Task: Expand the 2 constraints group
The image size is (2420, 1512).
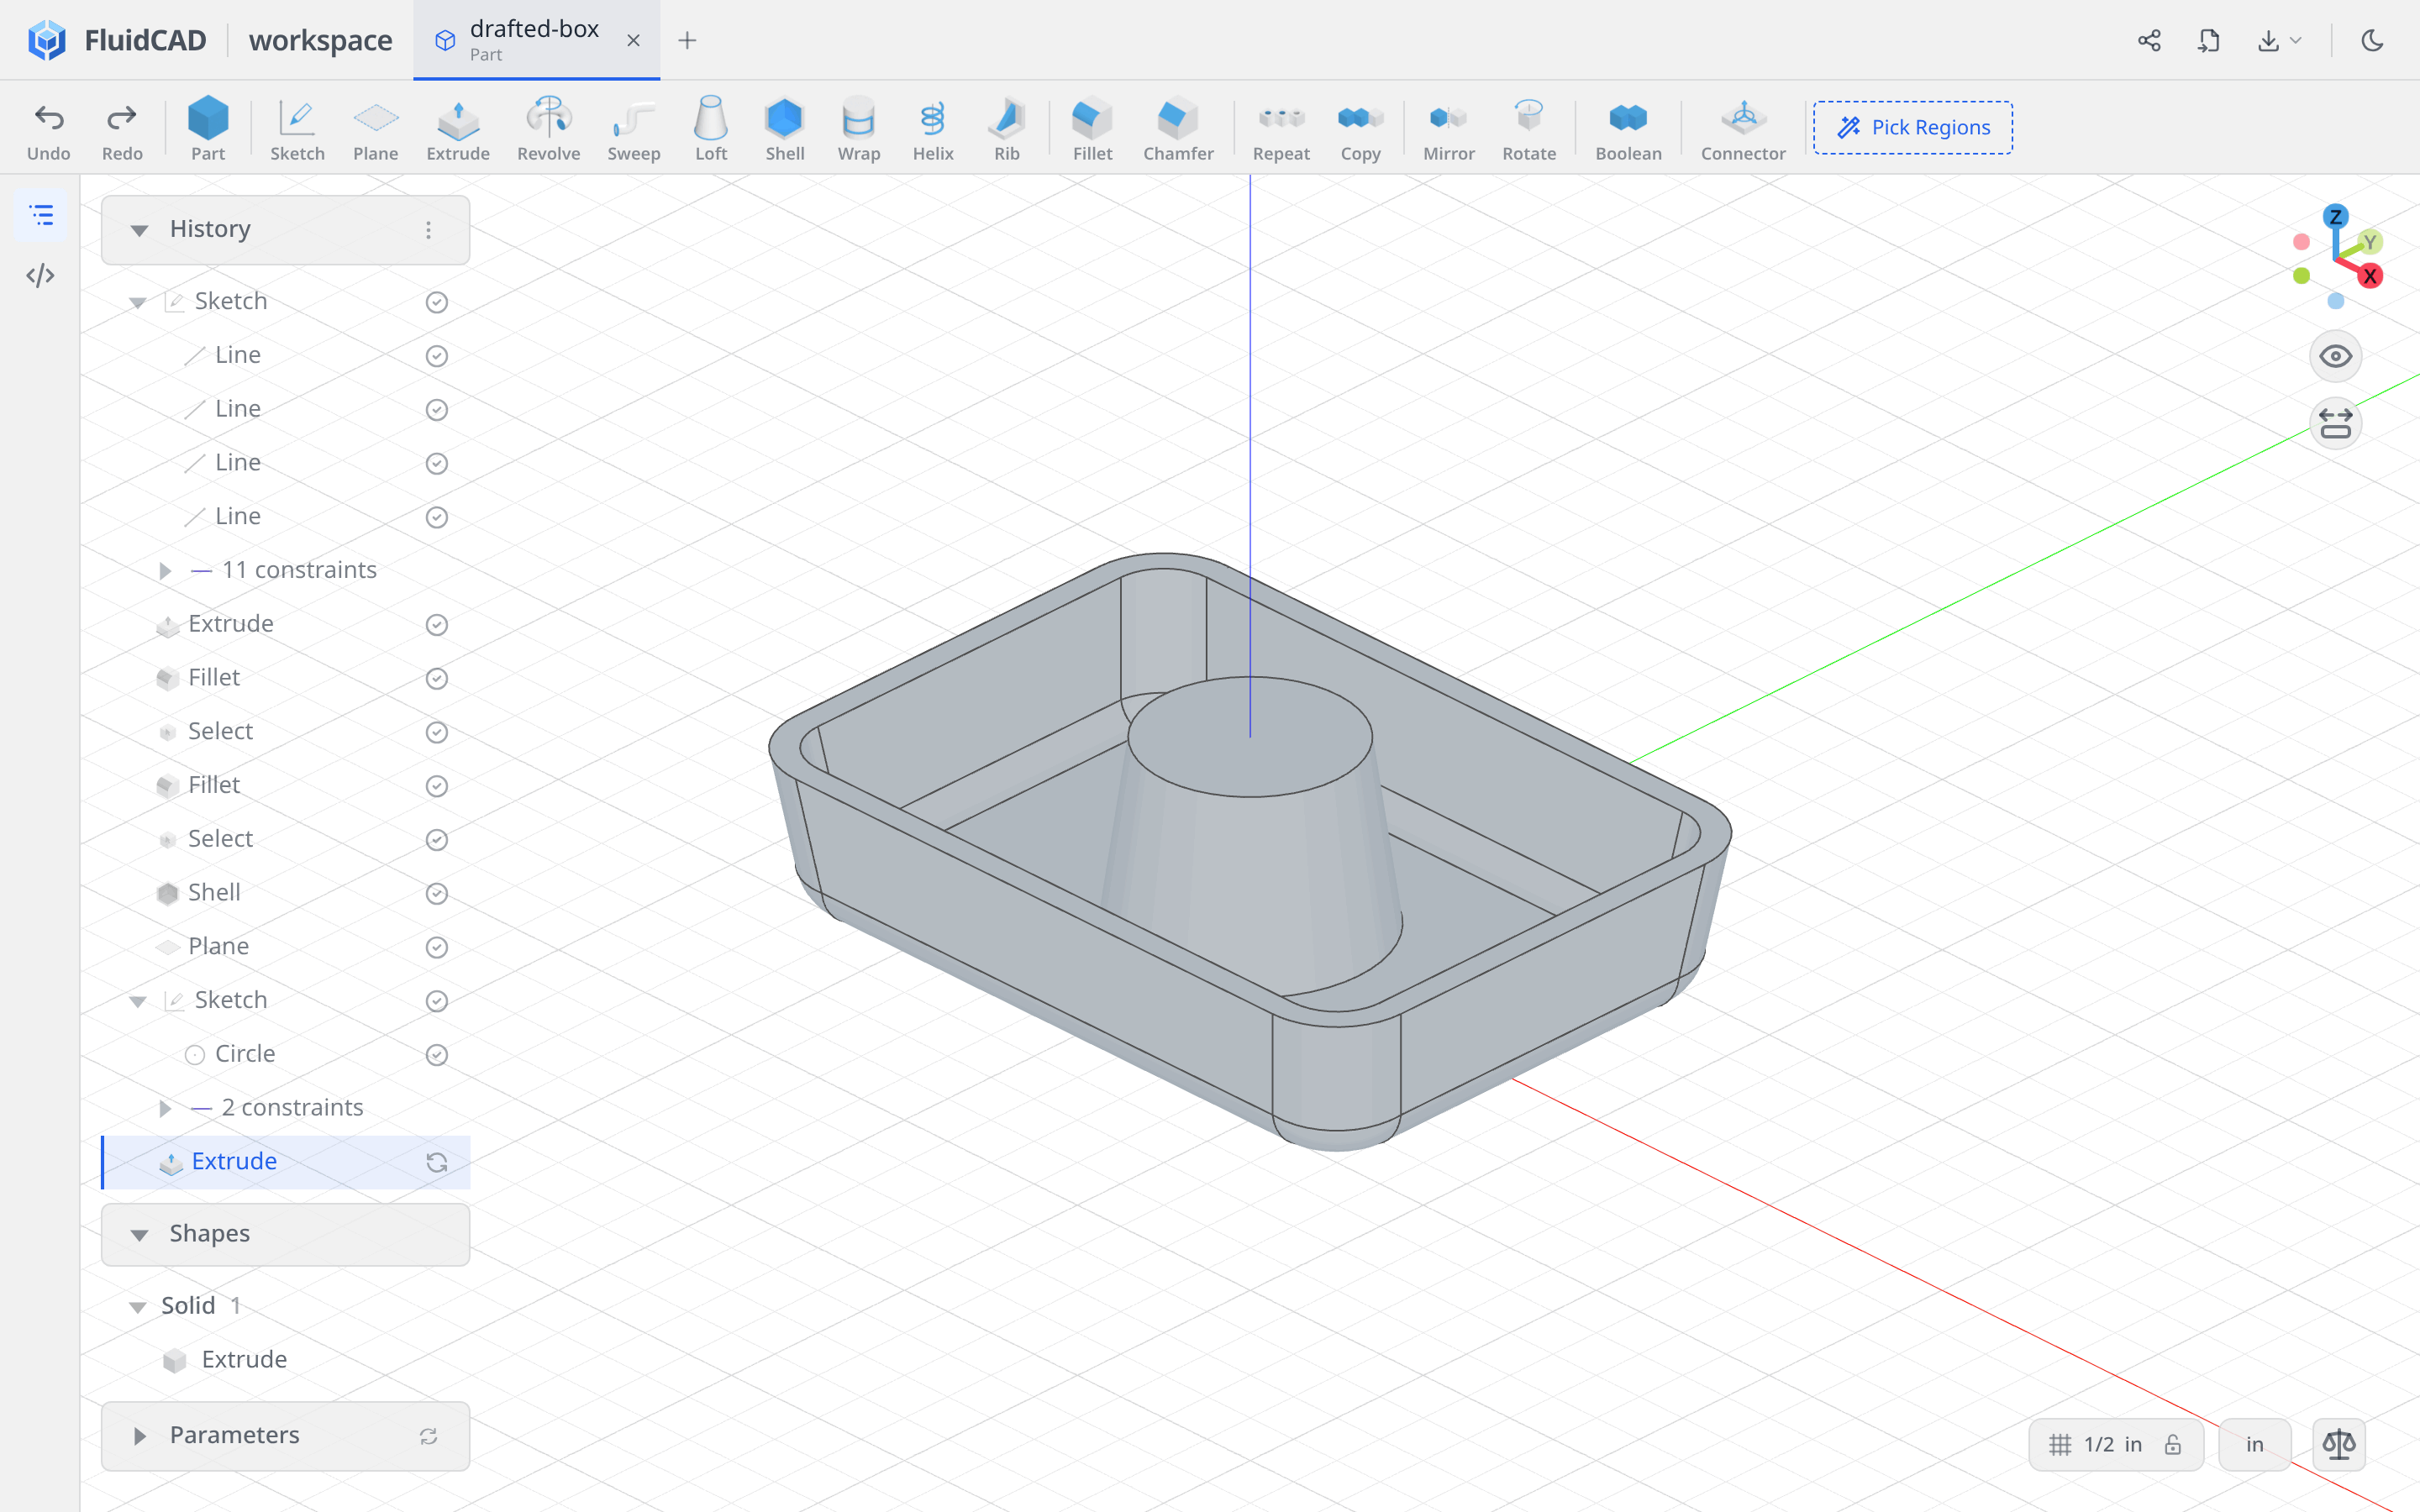Action: pos(165,1108)
